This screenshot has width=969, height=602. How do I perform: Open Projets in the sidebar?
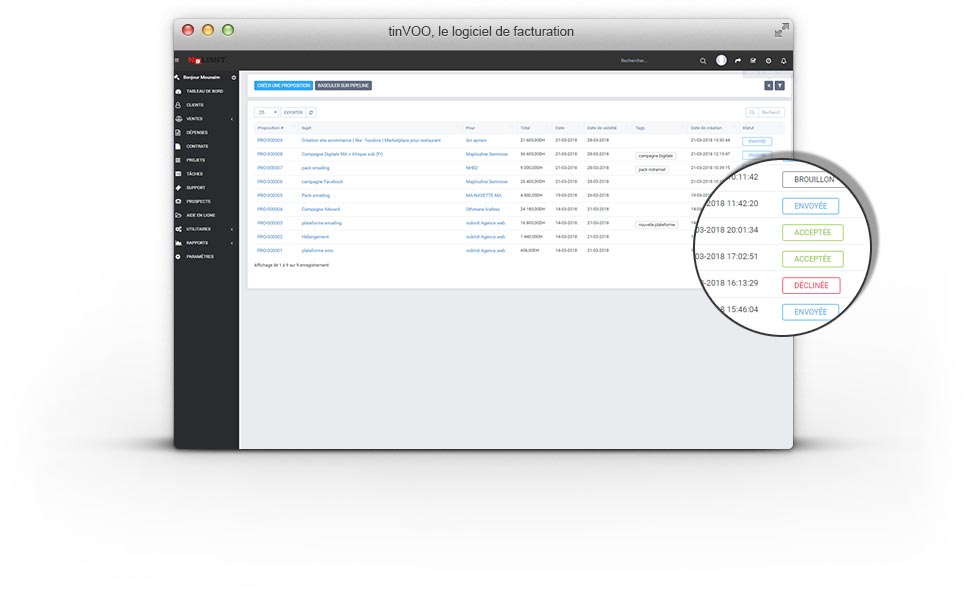195,160
